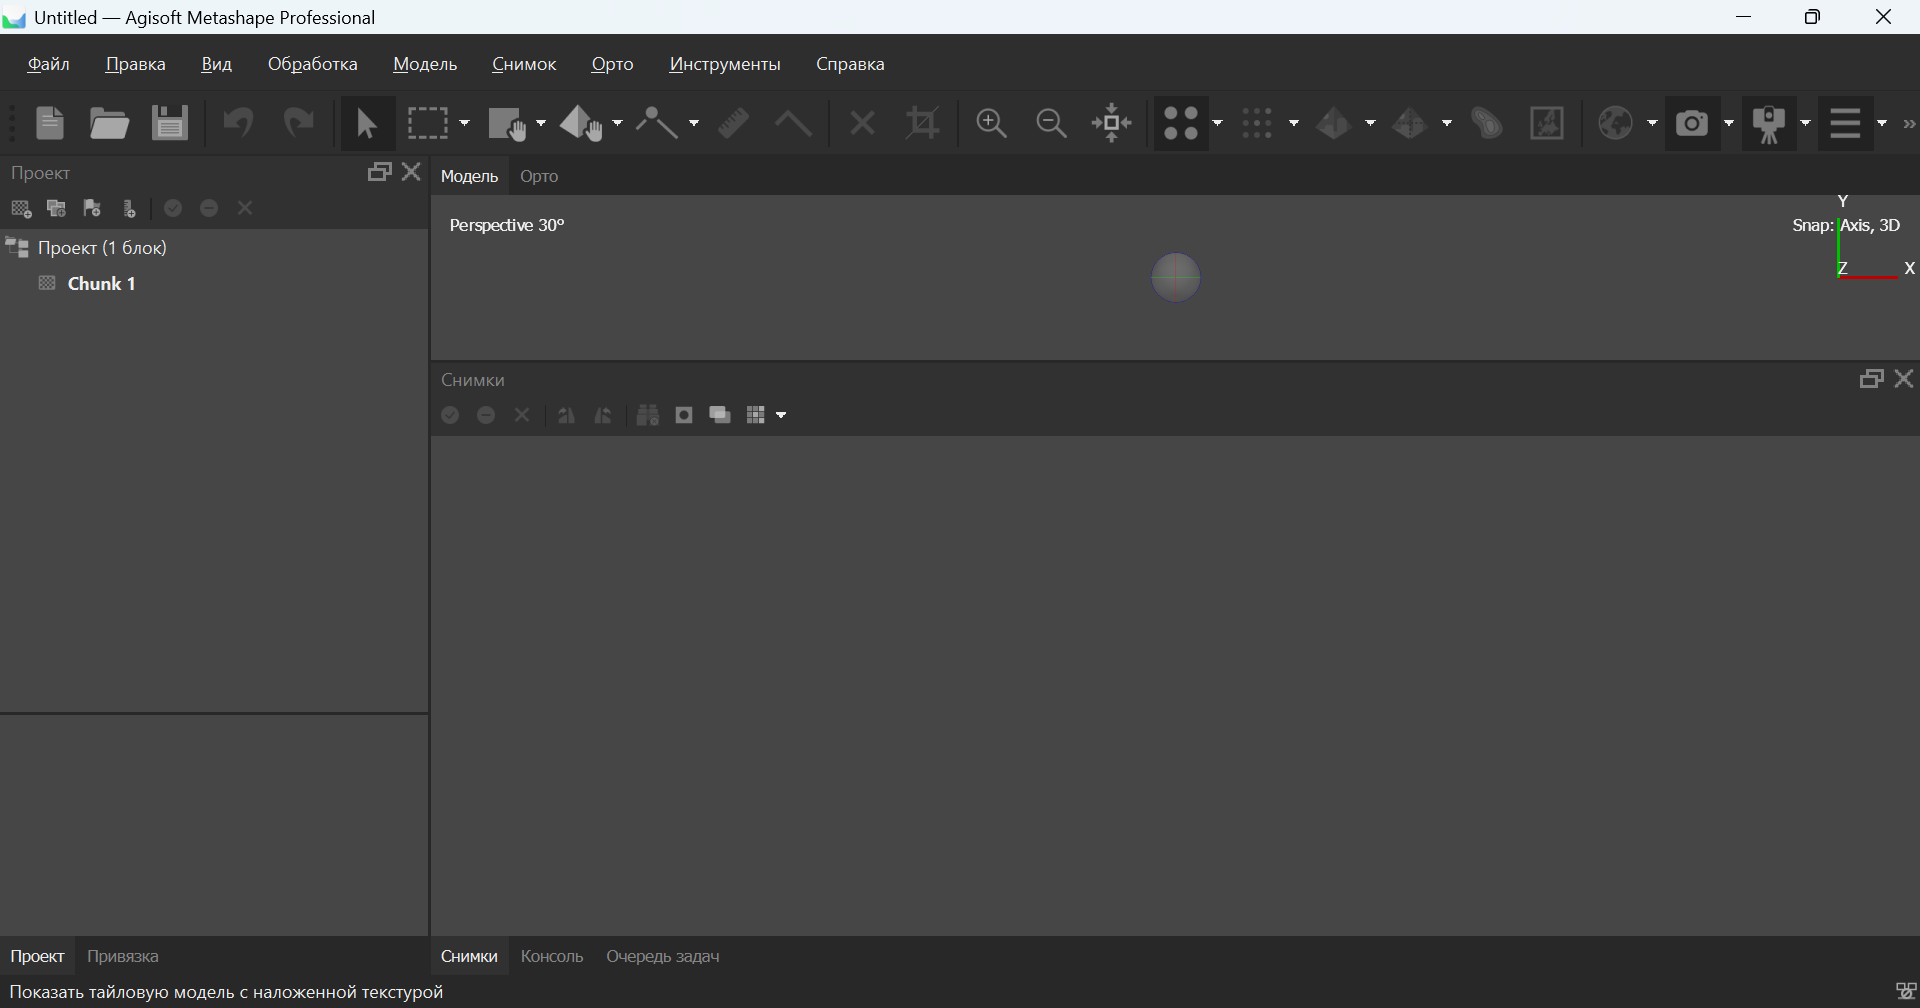Toggle the Show Cameras camera icon

(1692, 124)
